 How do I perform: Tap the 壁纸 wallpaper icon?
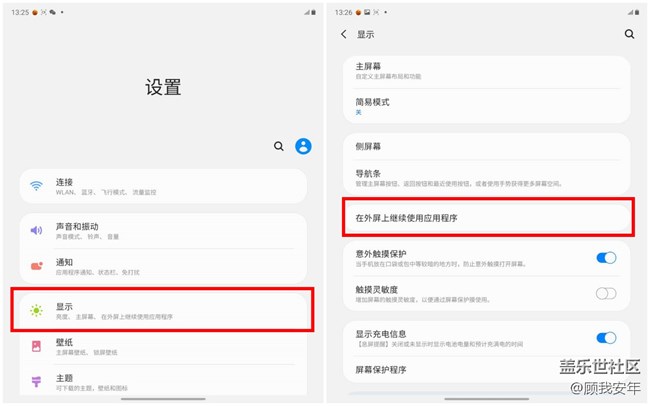coord(37,346)
